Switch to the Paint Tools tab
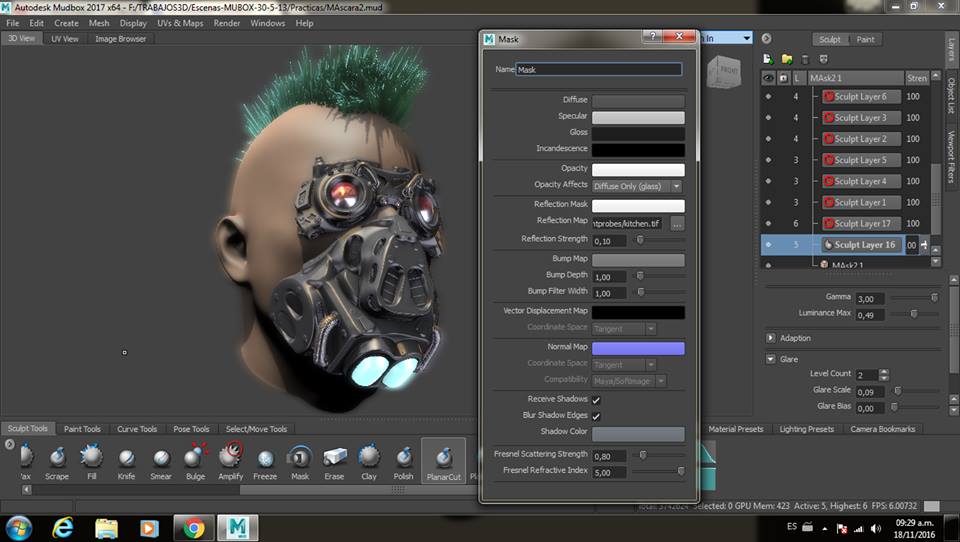 pyautogui.click(x=82, y=429)
